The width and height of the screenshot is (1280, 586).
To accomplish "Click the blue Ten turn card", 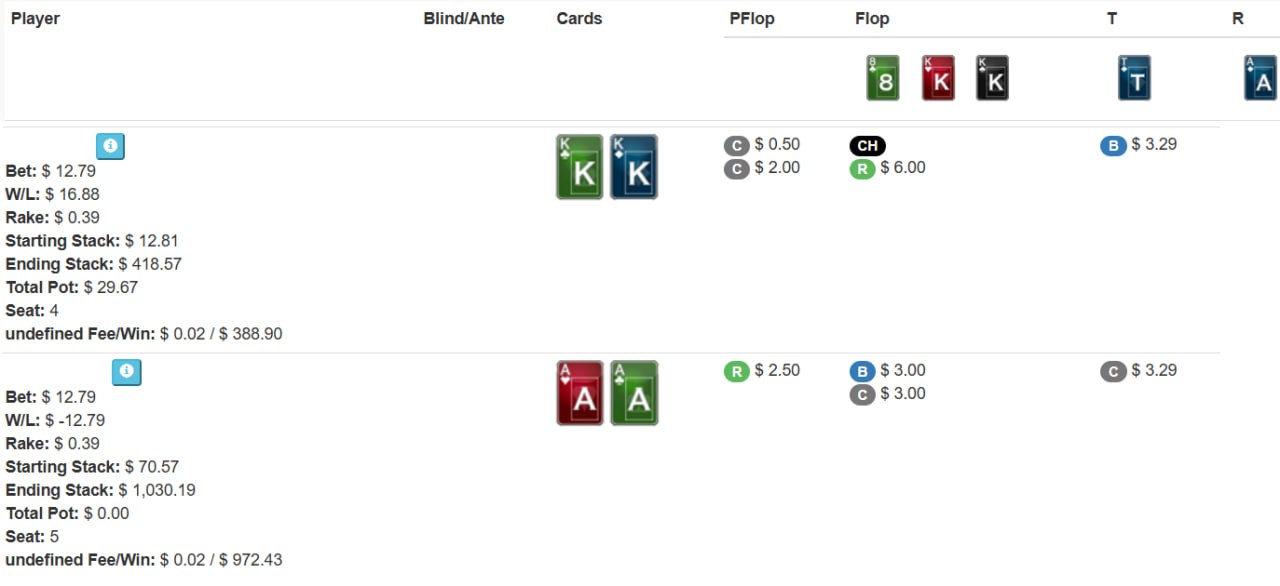I will [1134, 78].
